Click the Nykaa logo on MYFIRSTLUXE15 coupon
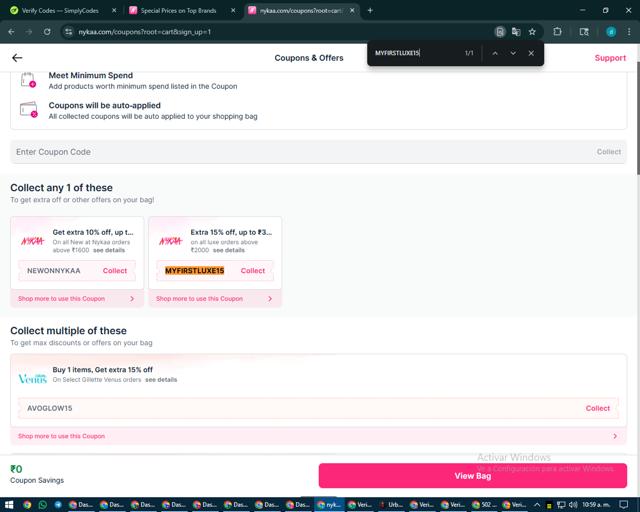640x512 pixels. click(x=171, y=241)
